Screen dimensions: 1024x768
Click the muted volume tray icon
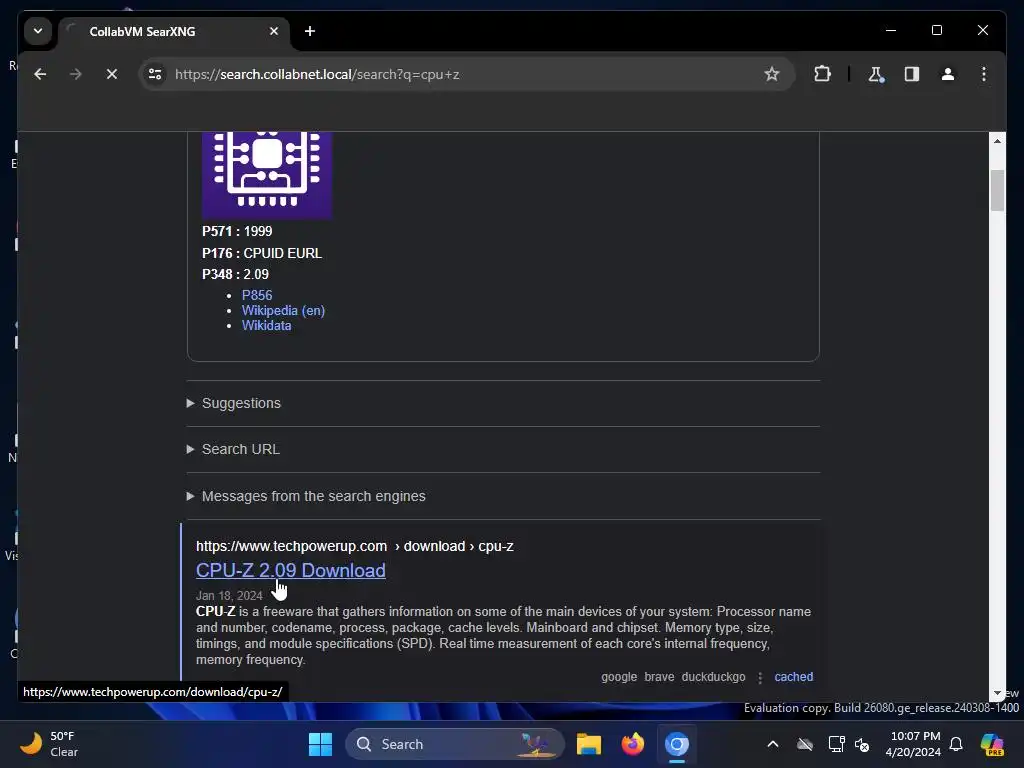click(862, 744)
